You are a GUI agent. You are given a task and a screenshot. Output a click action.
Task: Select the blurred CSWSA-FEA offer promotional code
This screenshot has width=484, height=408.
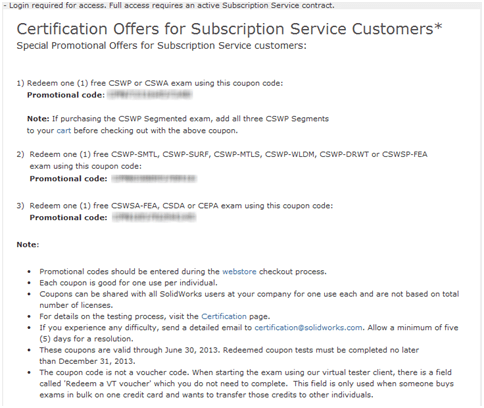point(154,218)
